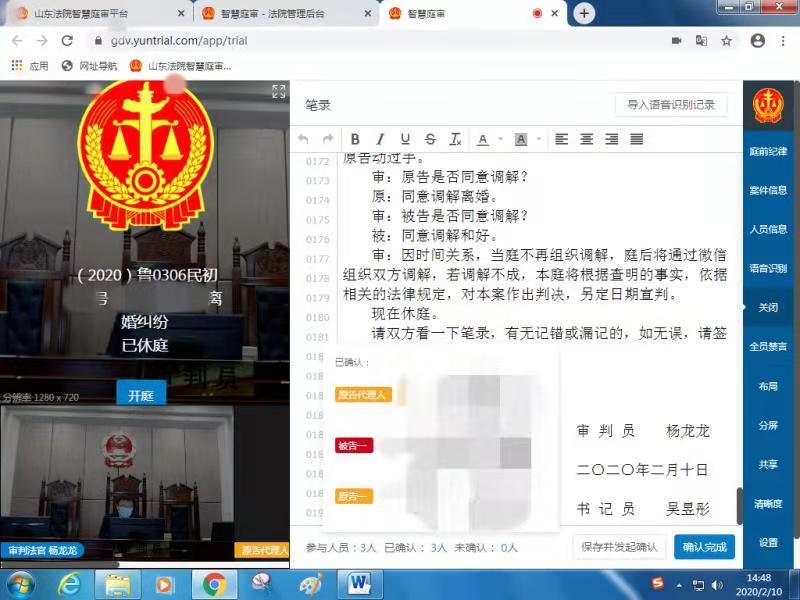Apply italic formatting to transcript text
This screenshot has width=800, height=600.
click(381, 139)
